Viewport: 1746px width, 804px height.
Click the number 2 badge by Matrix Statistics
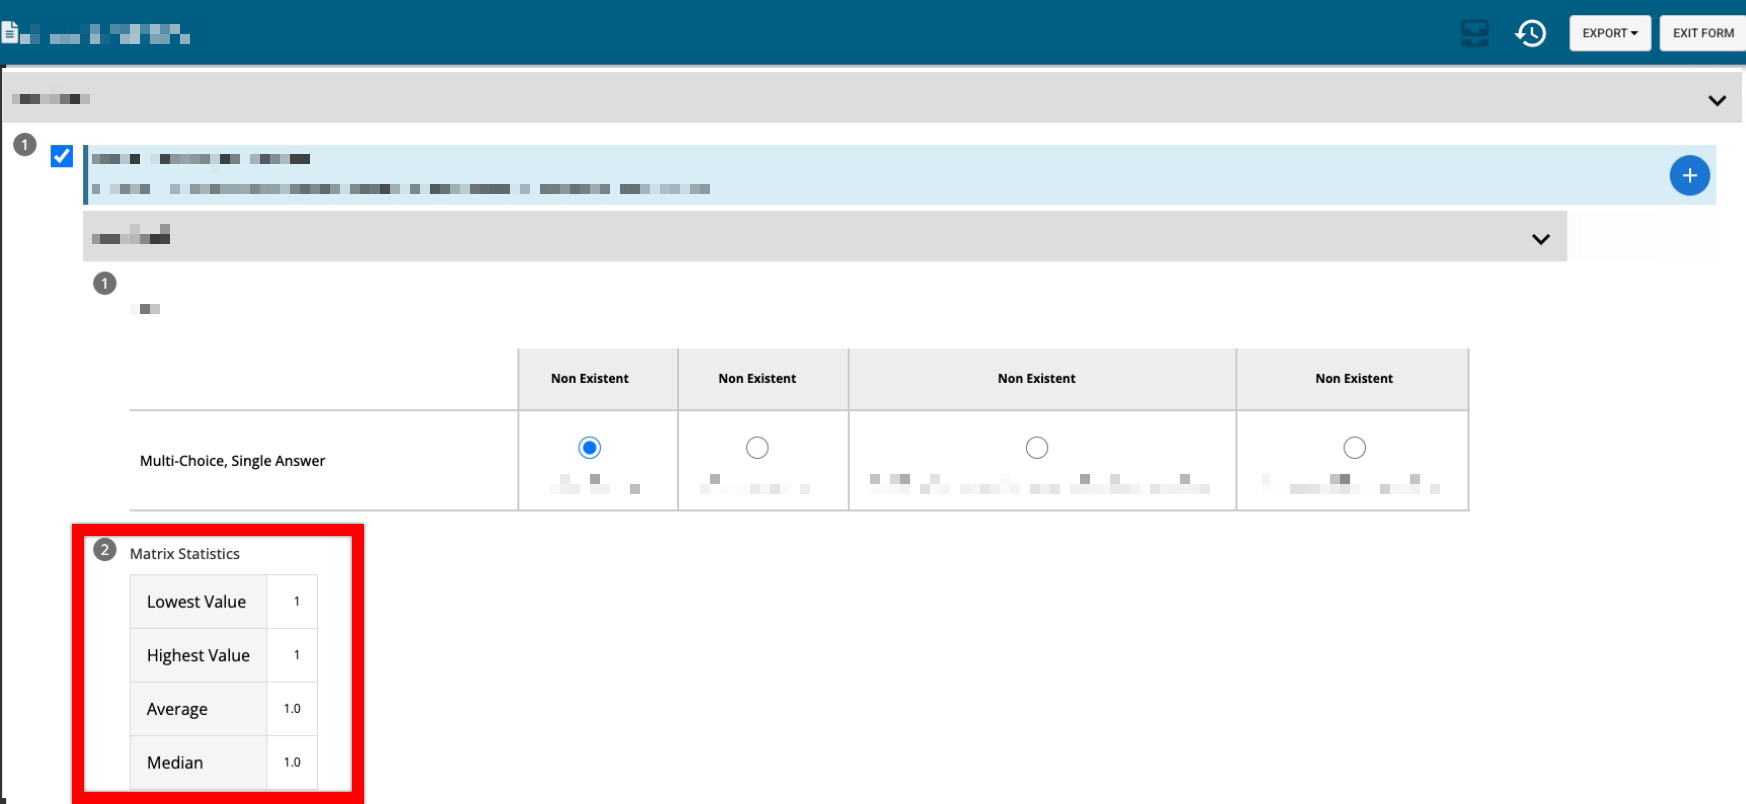[104, 549]
